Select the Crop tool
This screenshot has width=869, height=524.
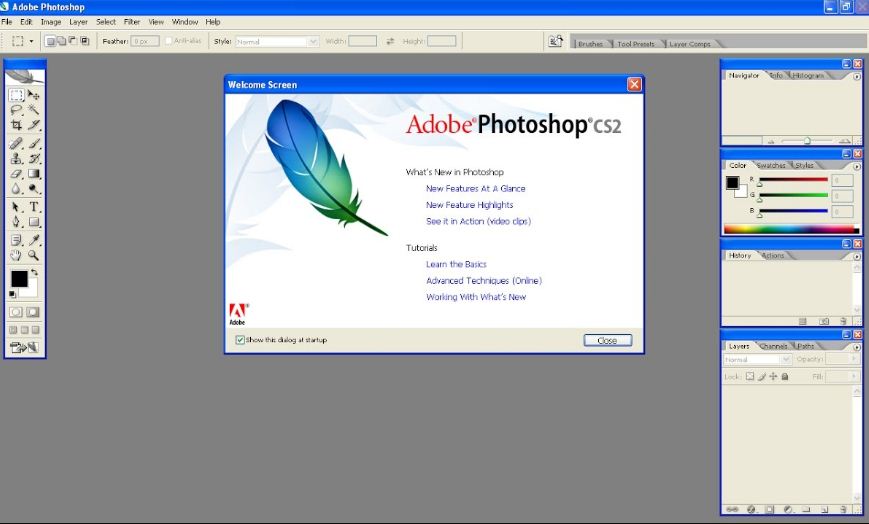(17, 125)
